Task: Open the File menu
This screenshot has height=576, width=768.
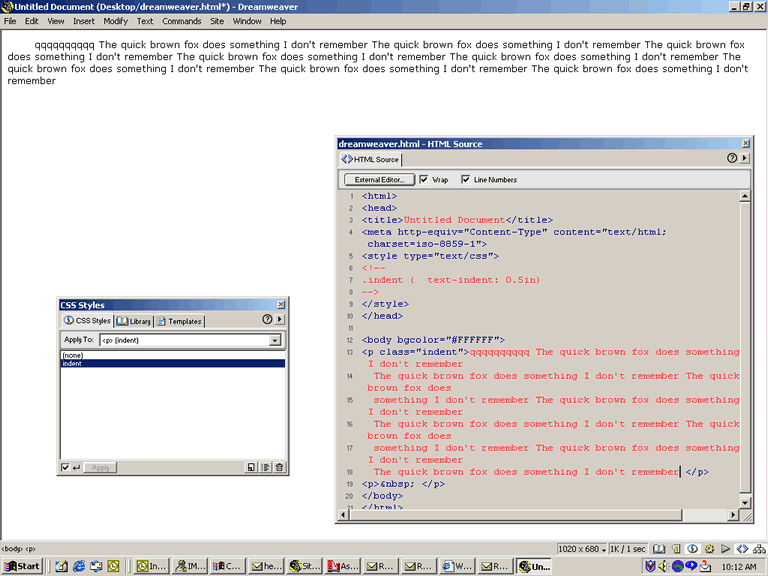Action: pos(10,21)
